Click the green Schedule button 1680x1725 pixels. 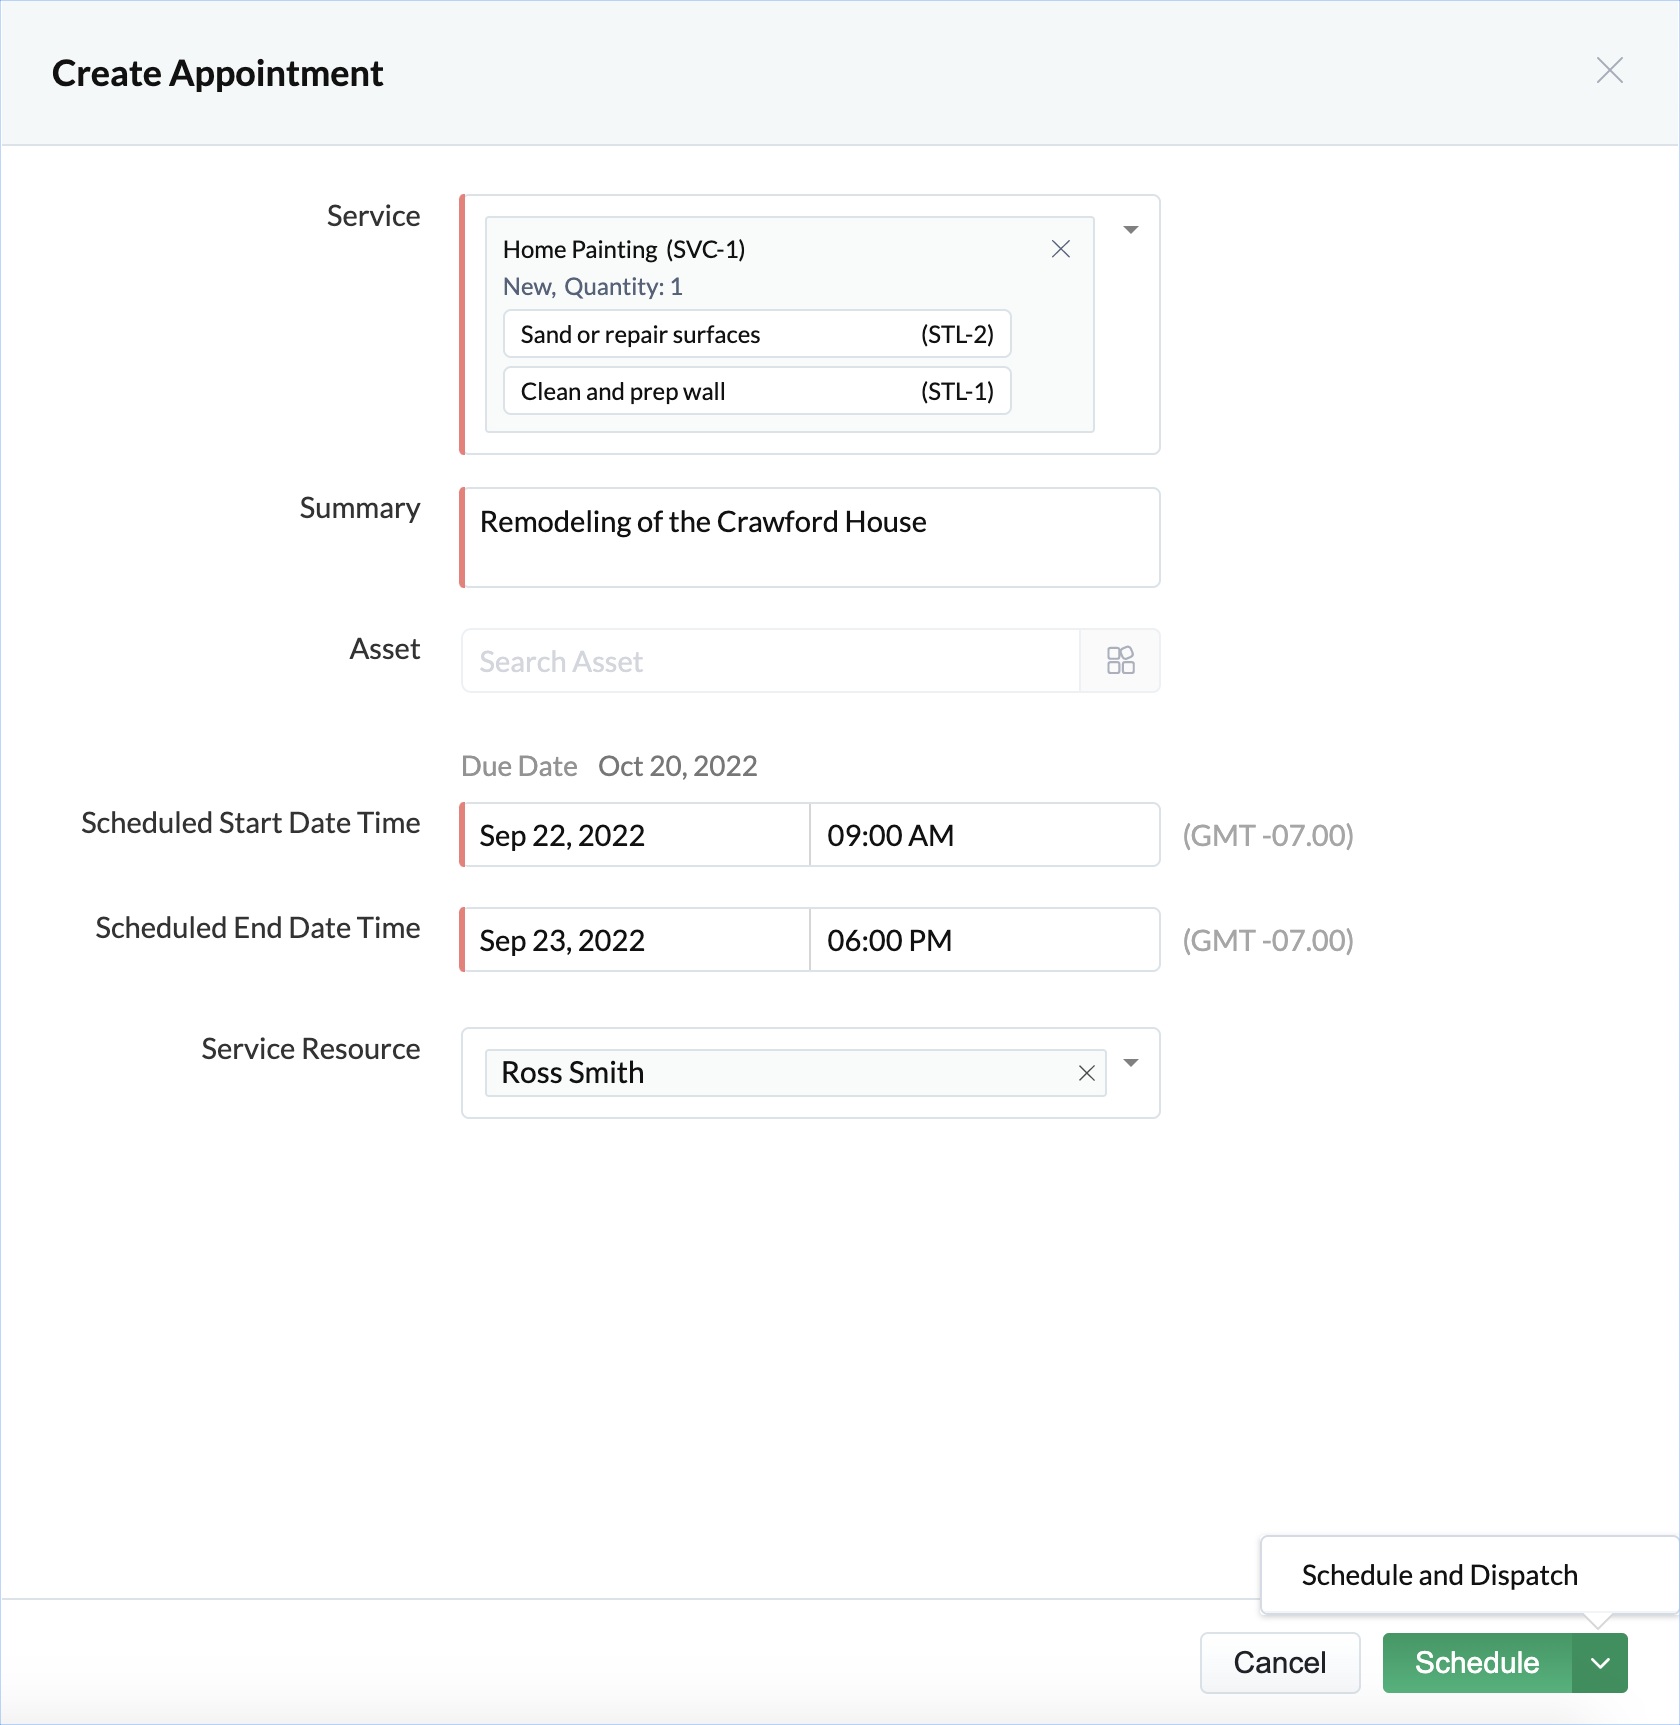click(x=1477, y=1662)
